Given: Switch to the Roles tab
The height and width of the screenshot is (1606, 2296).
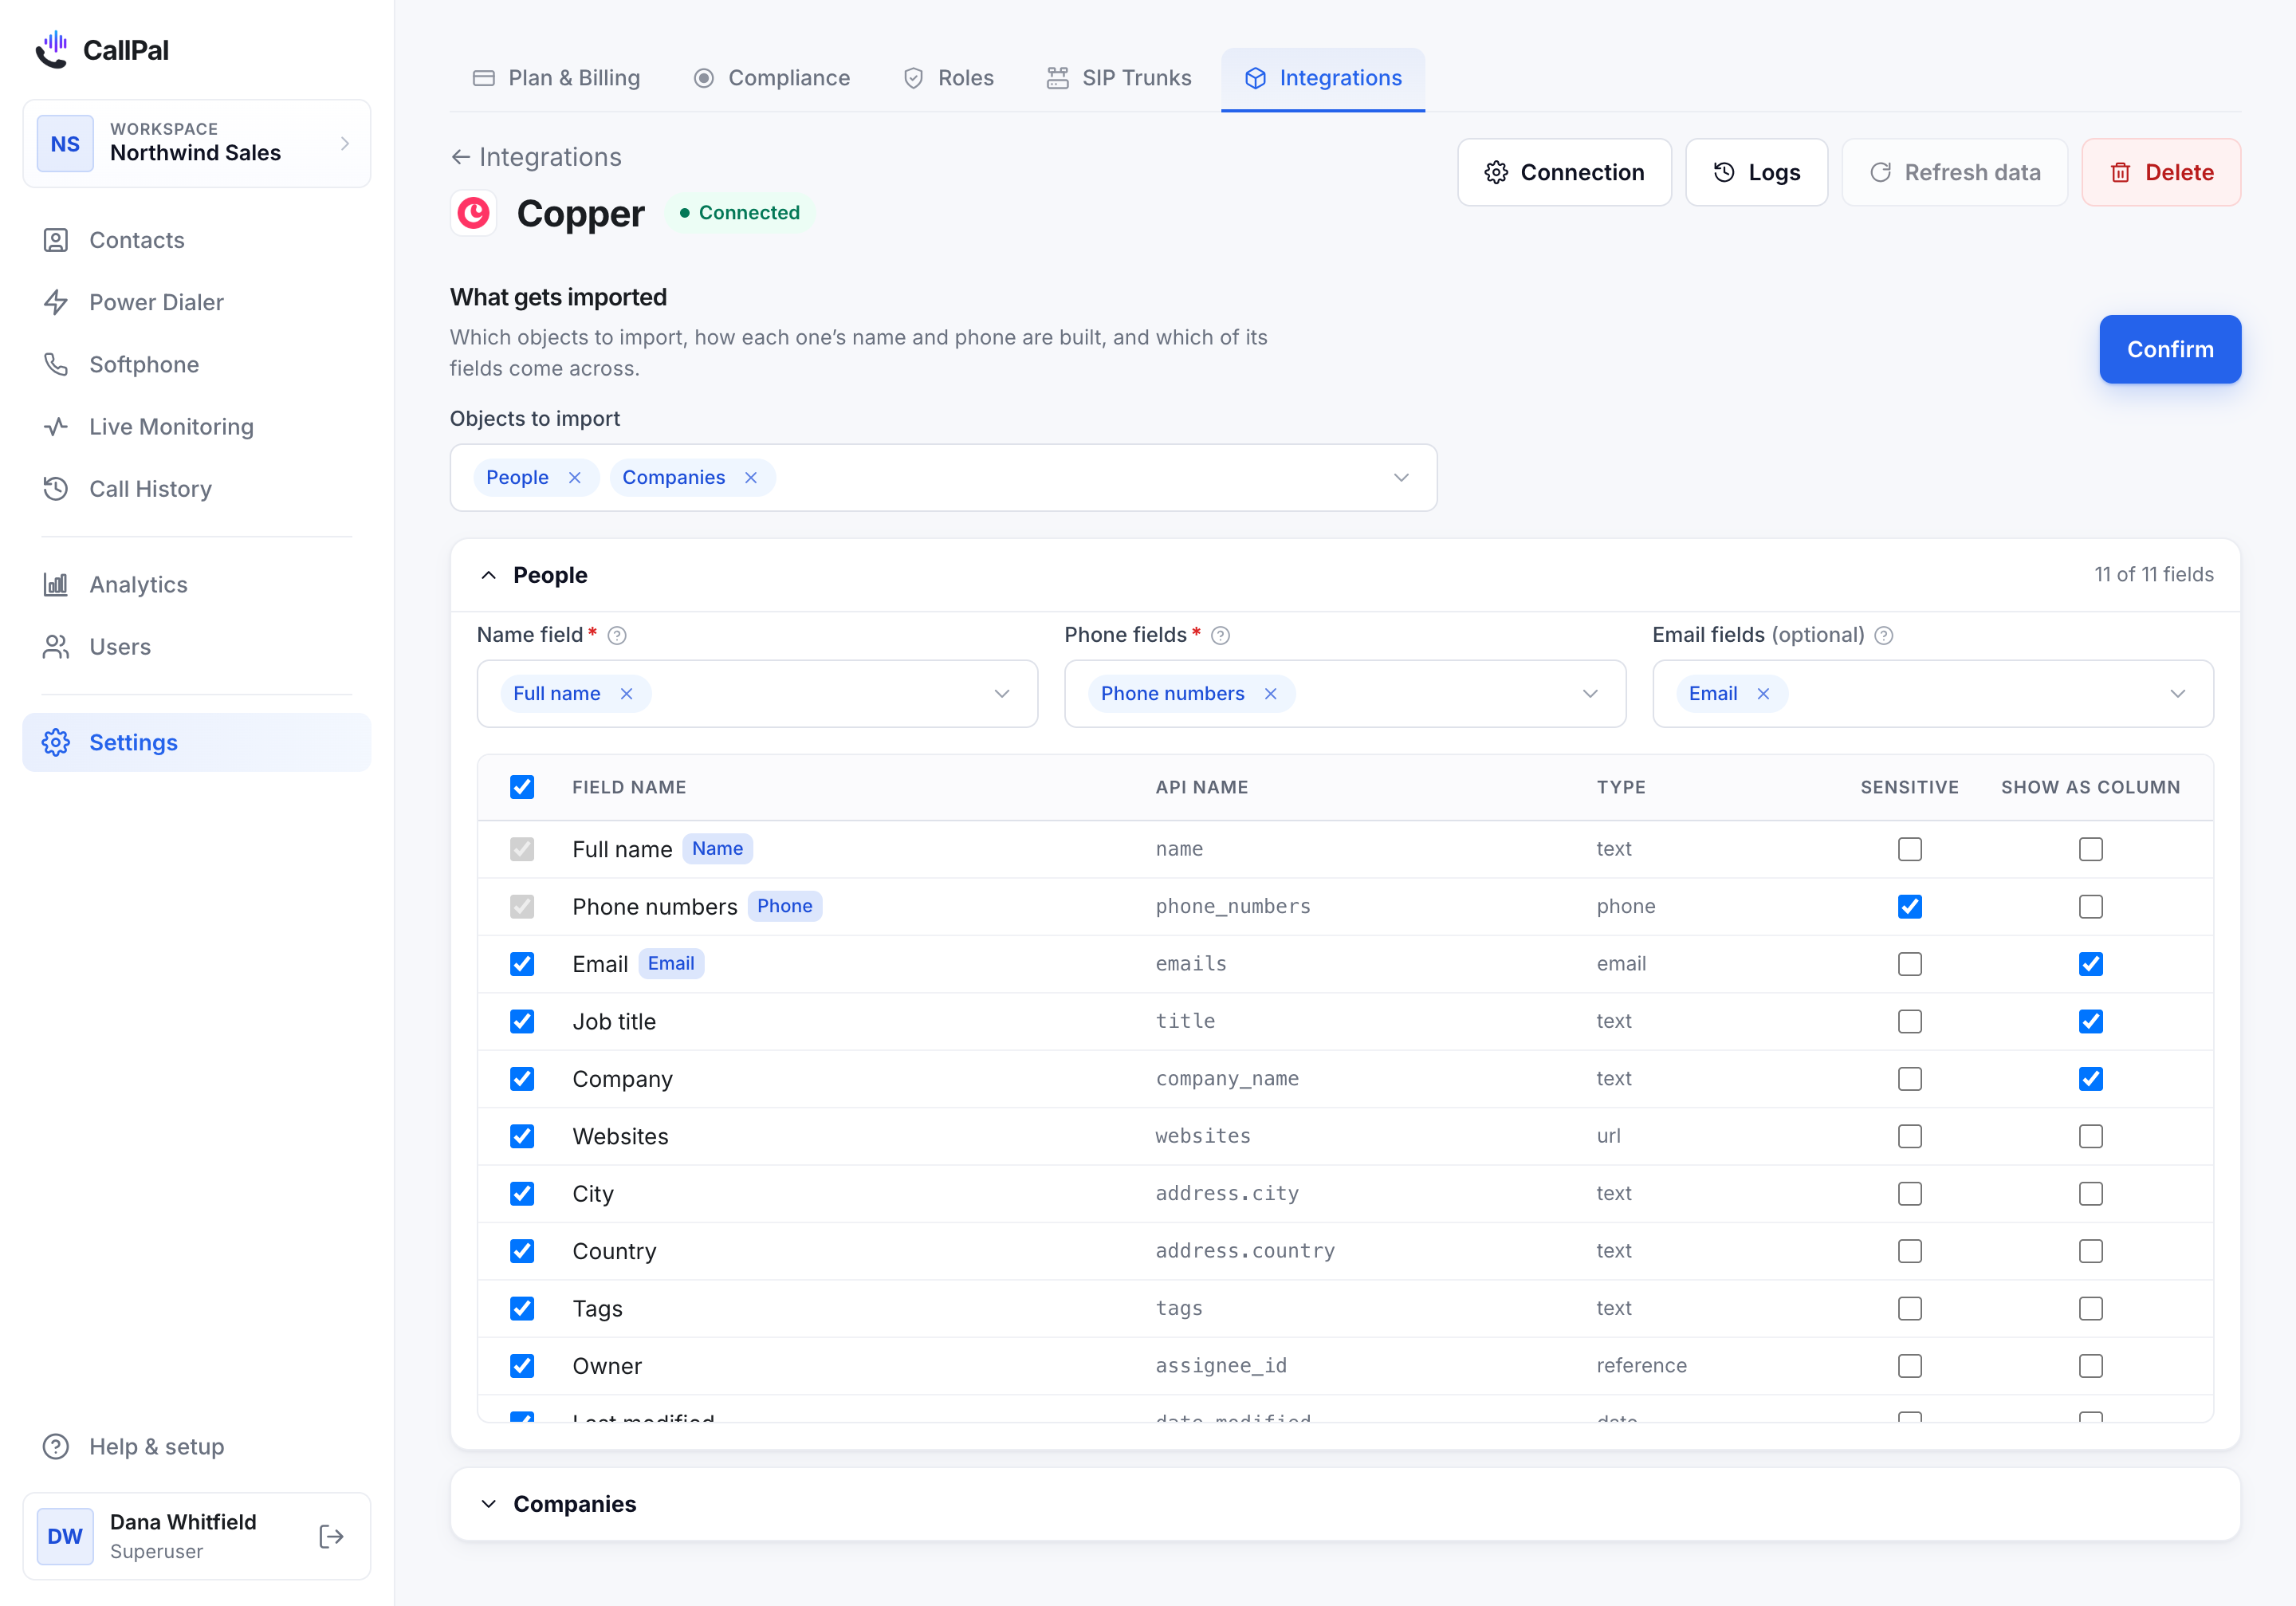Looking at the screenshot, I should click(x=948, y=78).
